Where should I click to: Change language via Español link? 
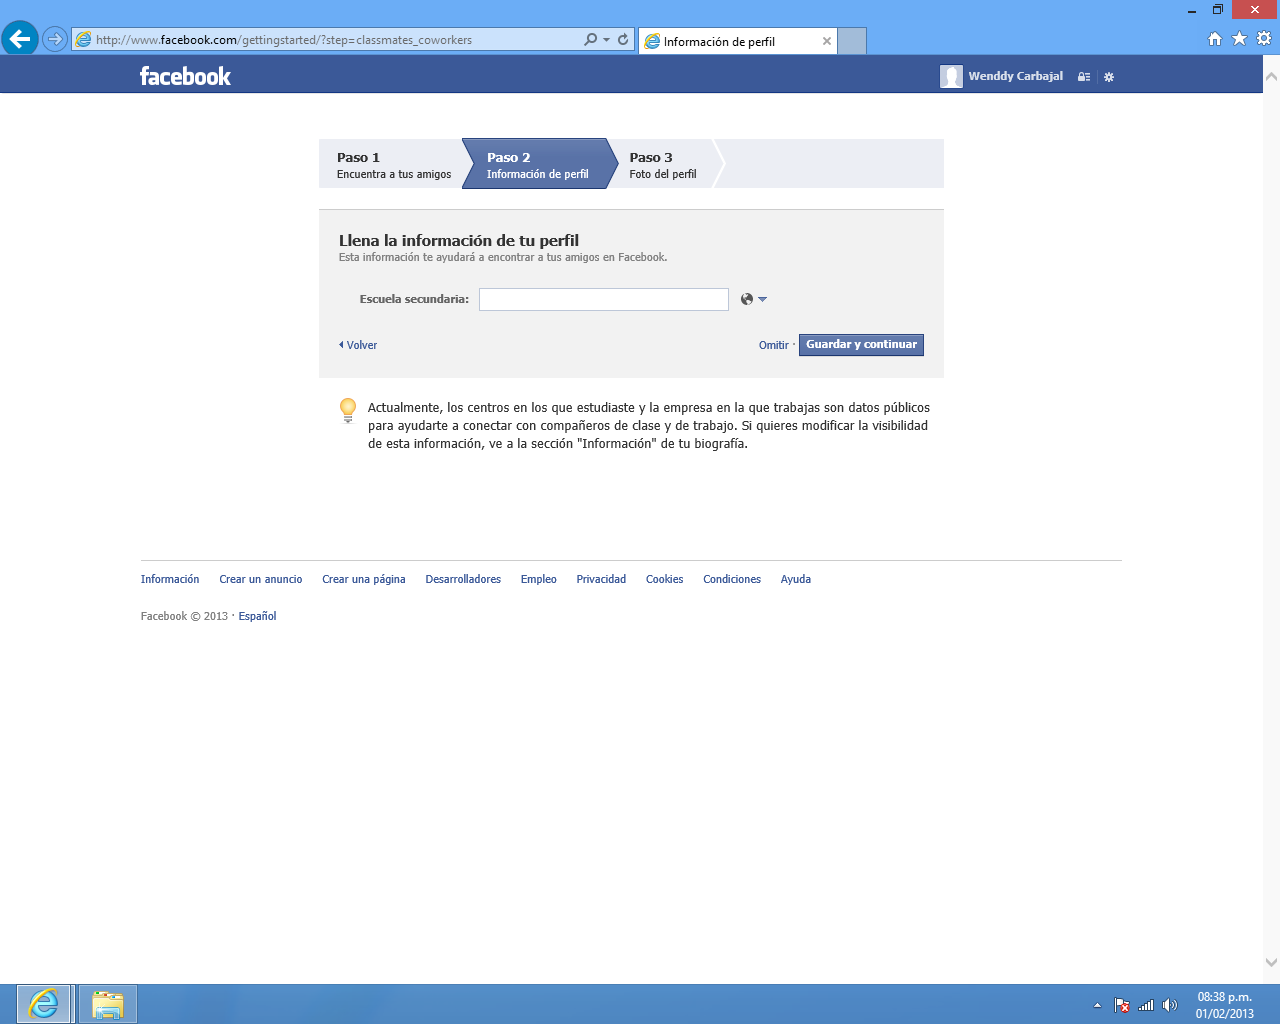tap(257, 615)
